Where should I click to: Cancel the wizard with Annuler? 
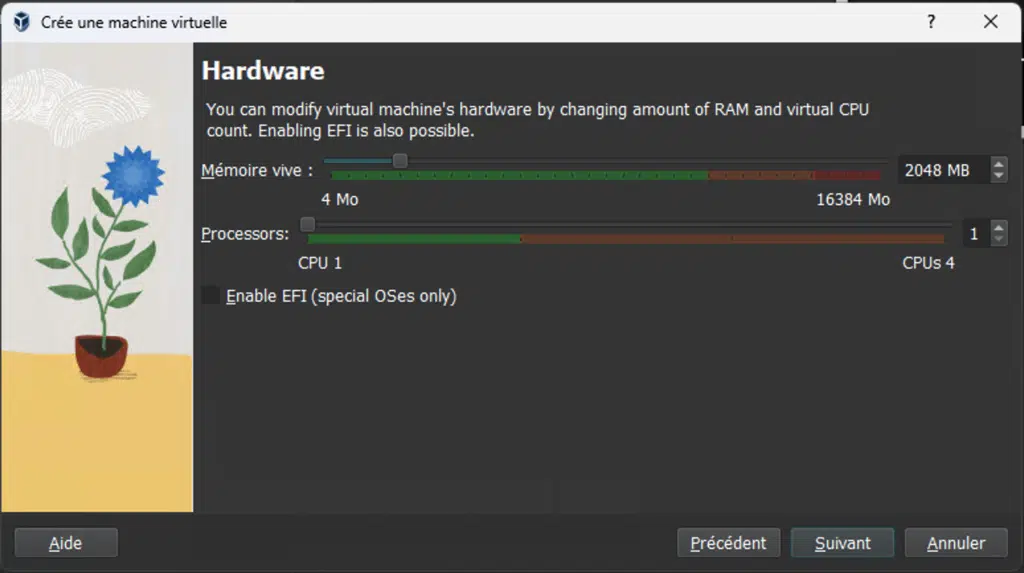pyautogui.click(x=956, y=543)
